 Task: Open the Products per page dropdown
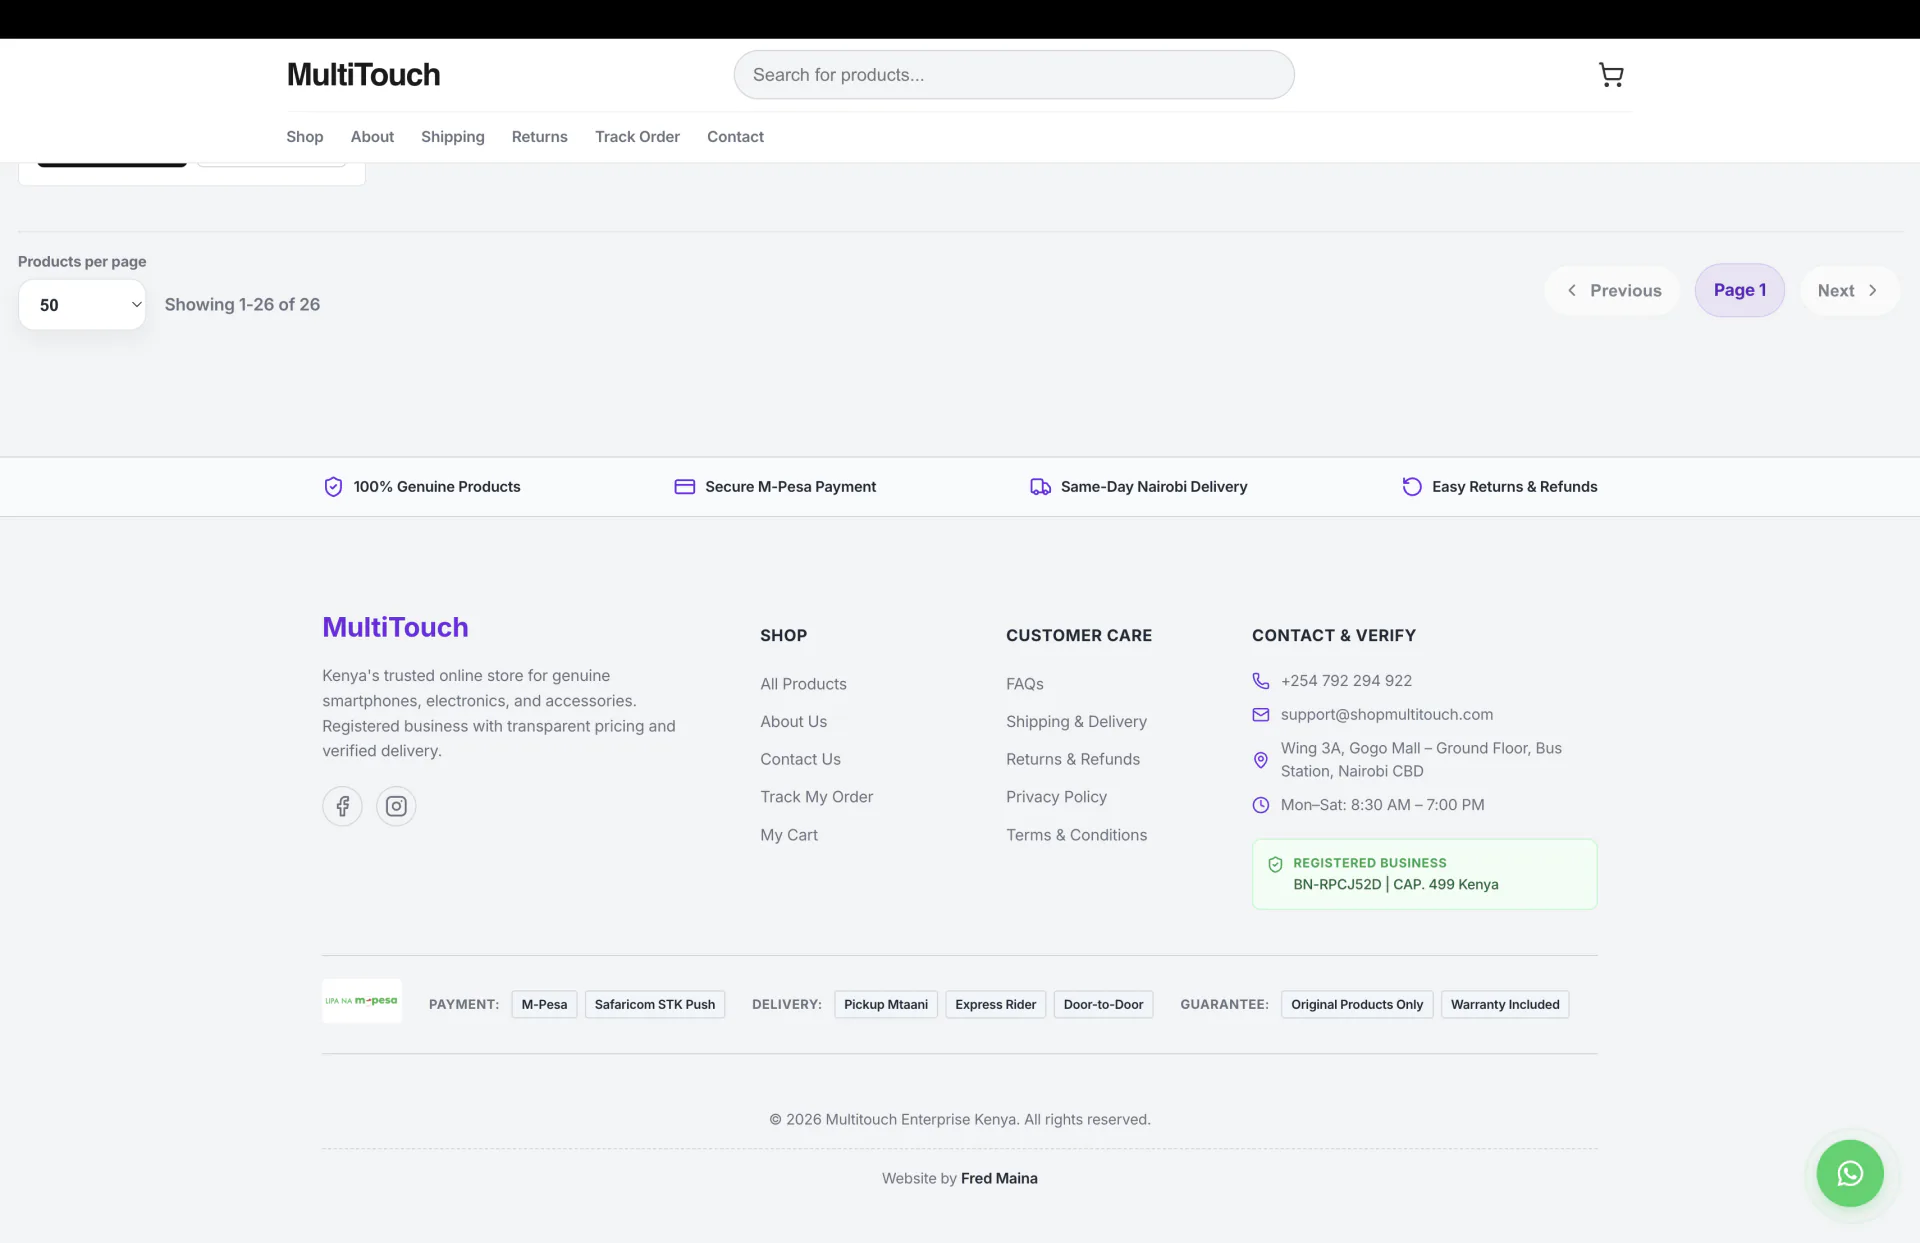[82, 305]
